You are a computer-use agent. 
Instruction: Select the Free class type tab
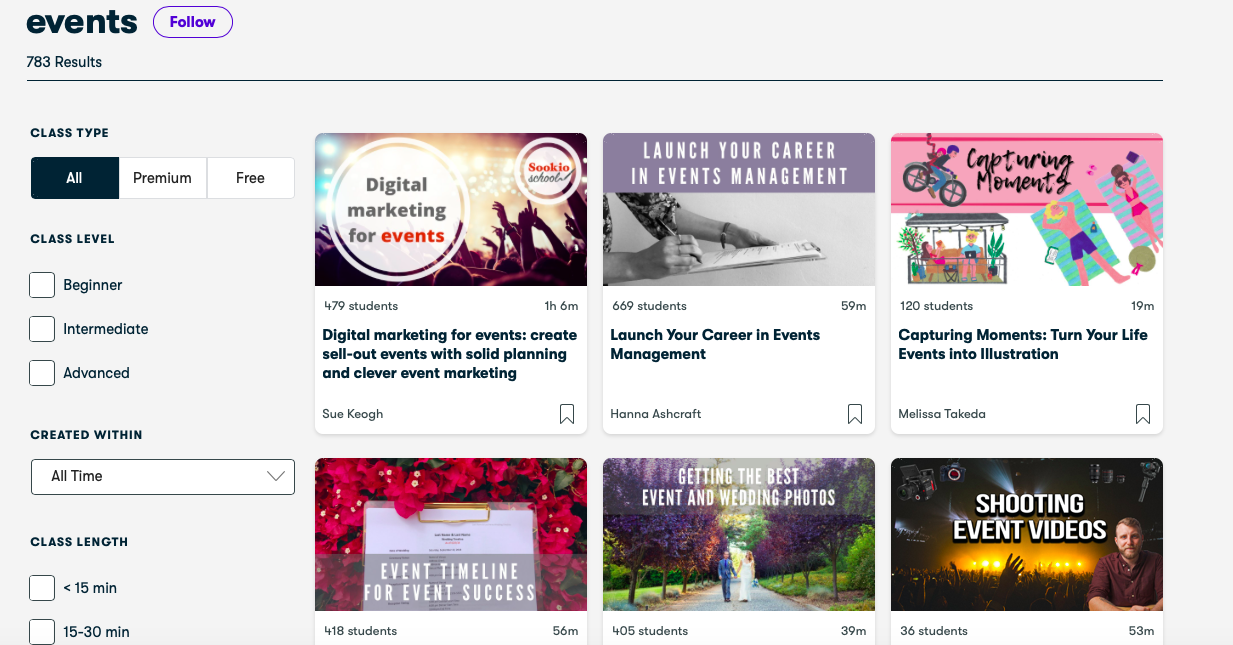point(250,178)
